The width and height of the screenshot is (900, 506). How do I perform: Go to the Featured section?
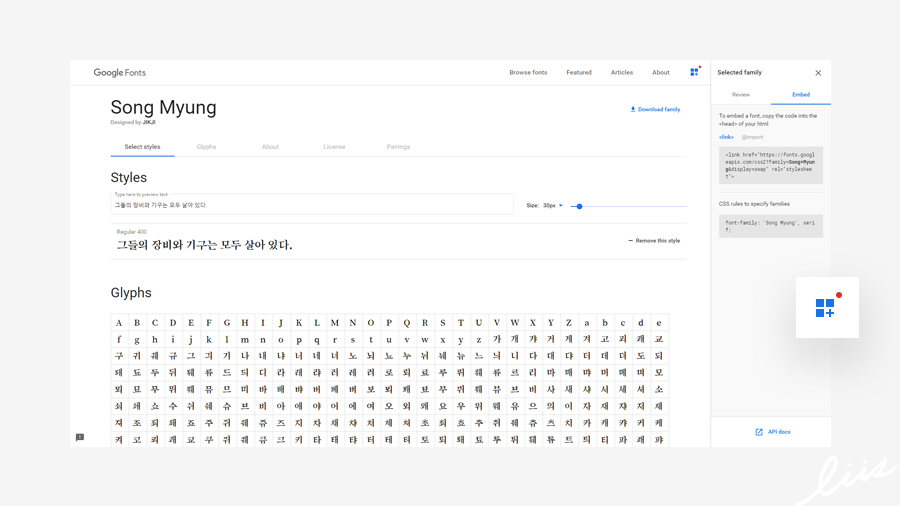[579, 73]
